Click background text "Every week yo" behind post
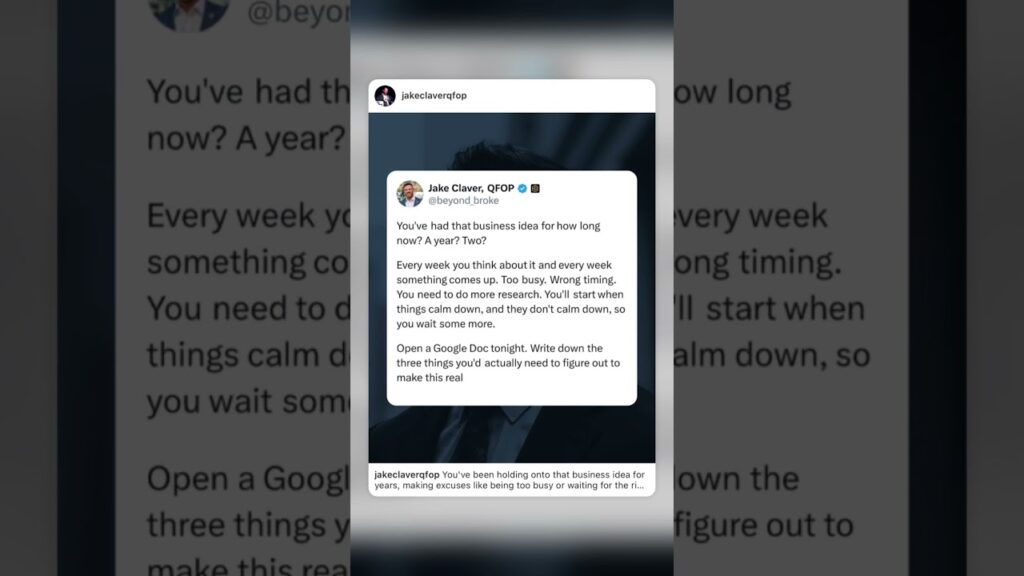 point(249,216)
